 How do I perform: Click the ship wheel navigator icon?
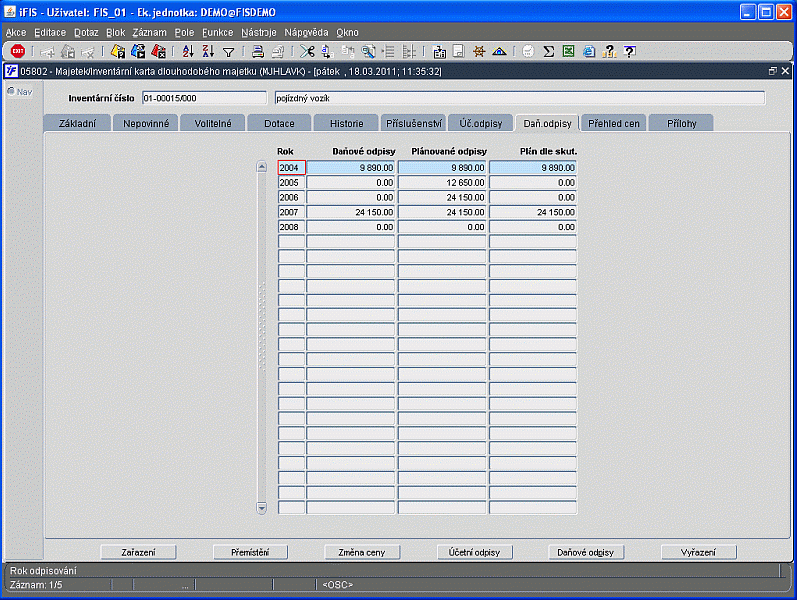[479, 51]
